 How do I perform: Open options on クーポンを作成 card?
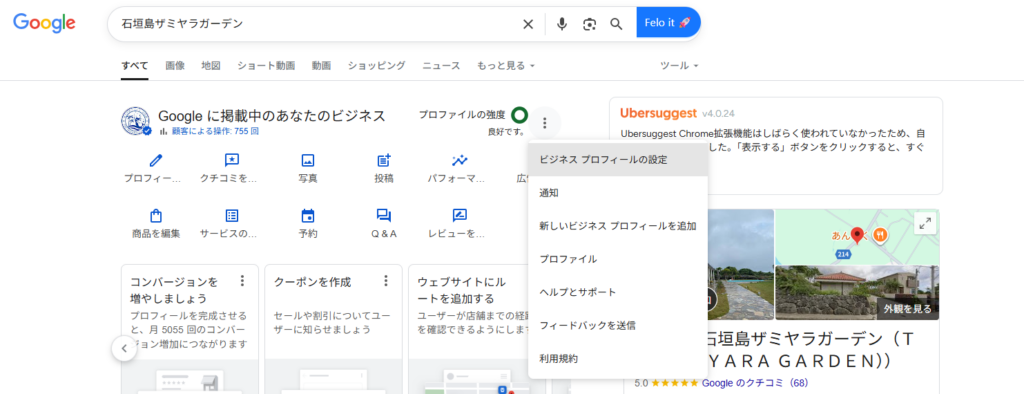[386, 281]
